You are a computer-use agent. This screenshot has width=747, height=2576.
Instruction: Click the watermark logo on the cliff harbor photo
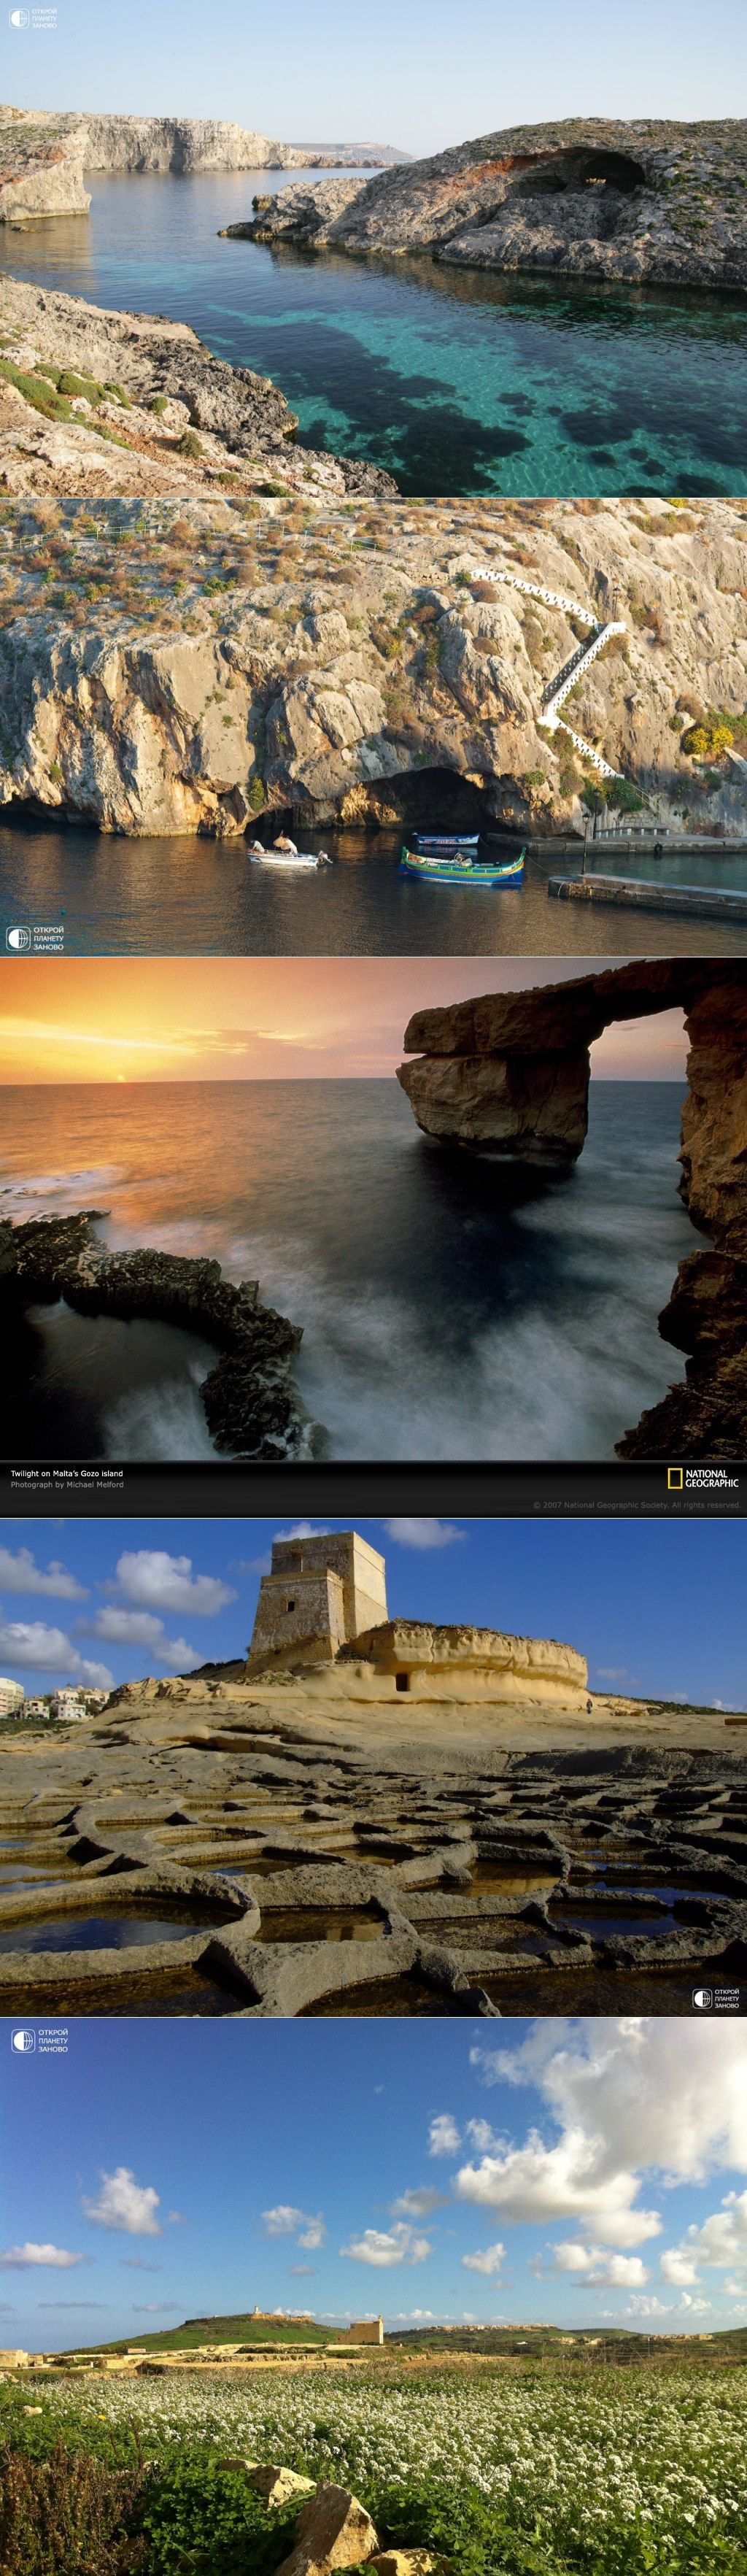click(x=36, y=938)
